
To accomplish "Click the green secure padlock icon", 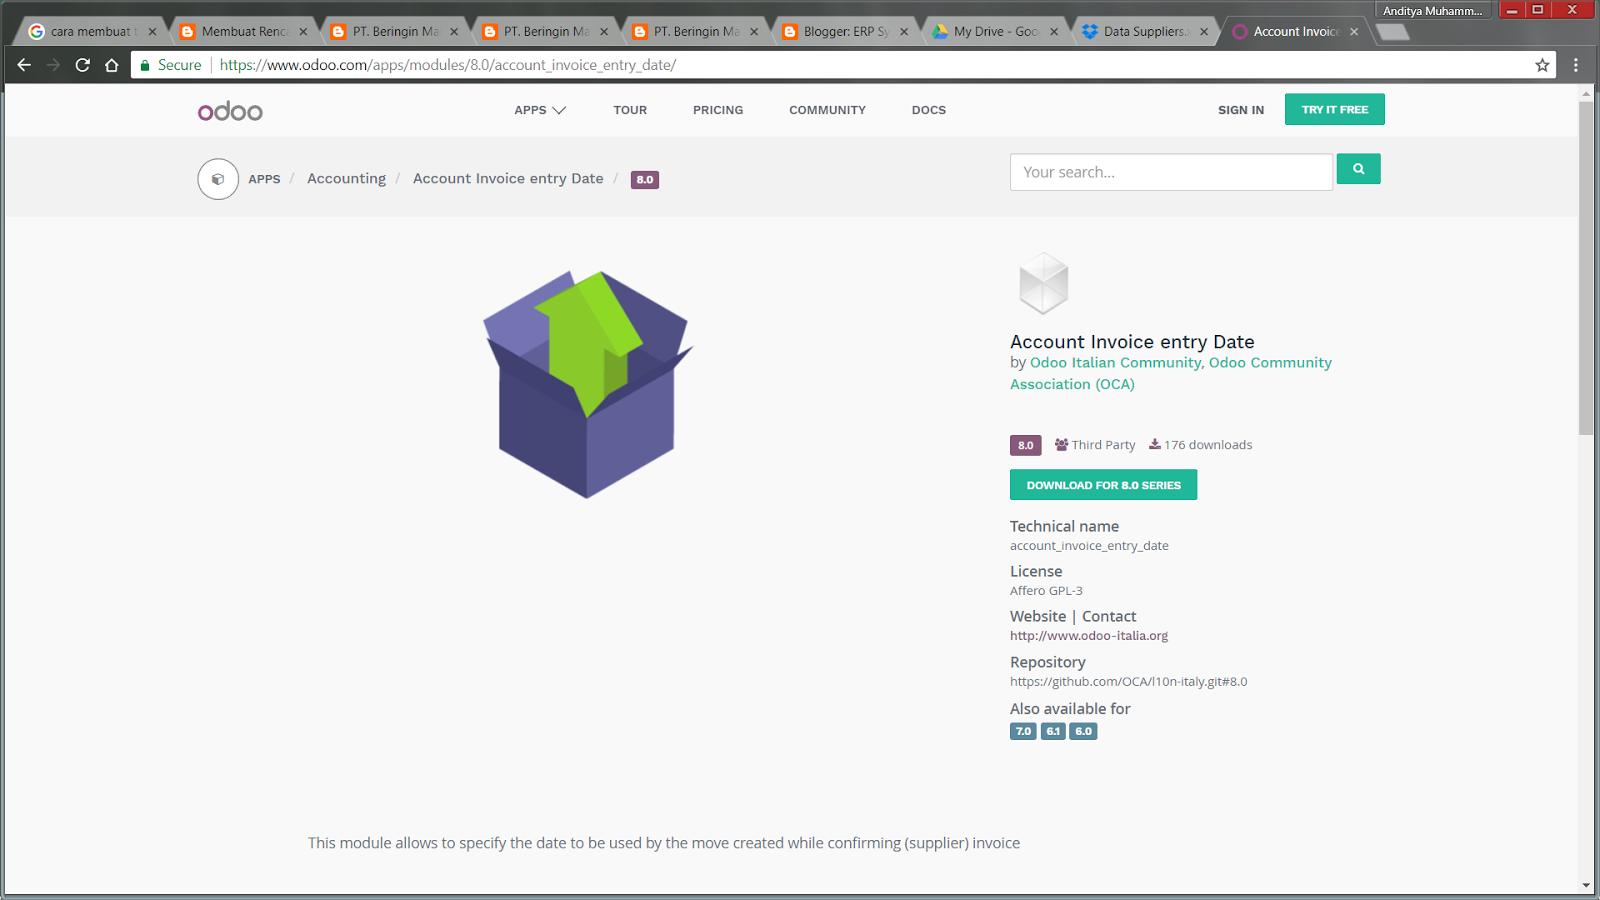I will (145, 65).
